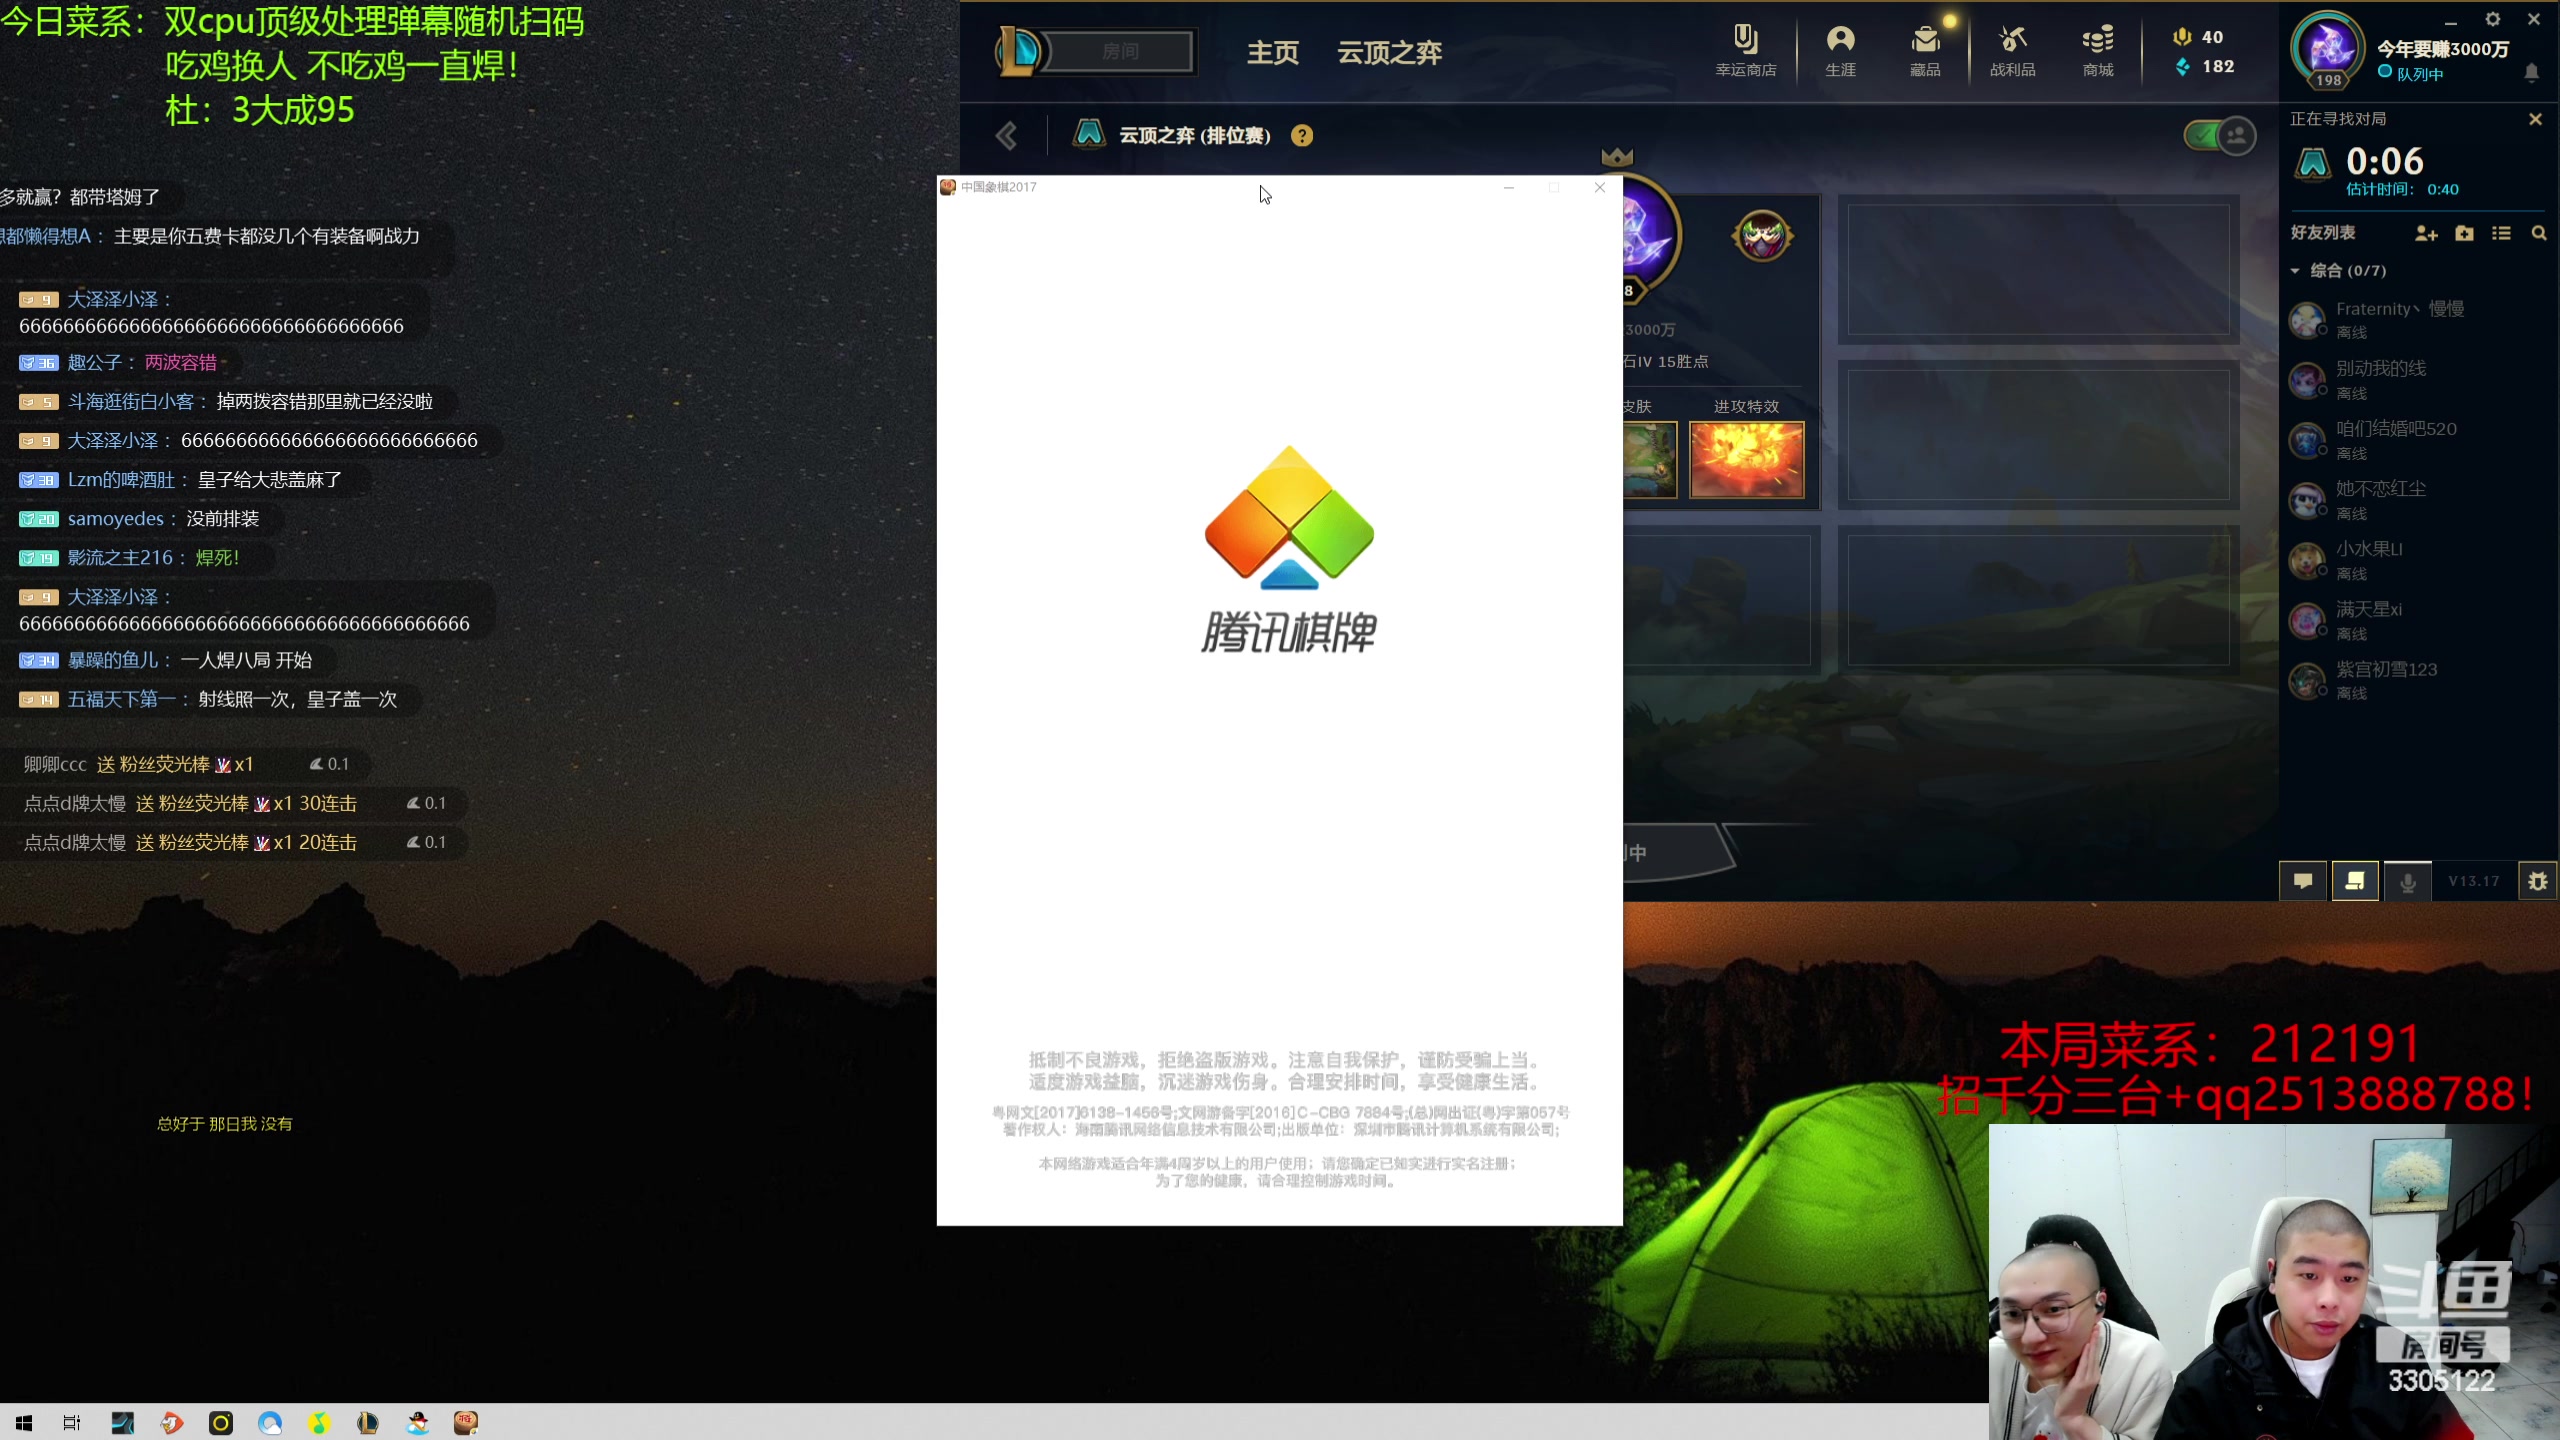Viewport: 2560px width, 1440px height.
Task: Open the Chinese chess taskbar icon
Action: [x=466, y=1422]
